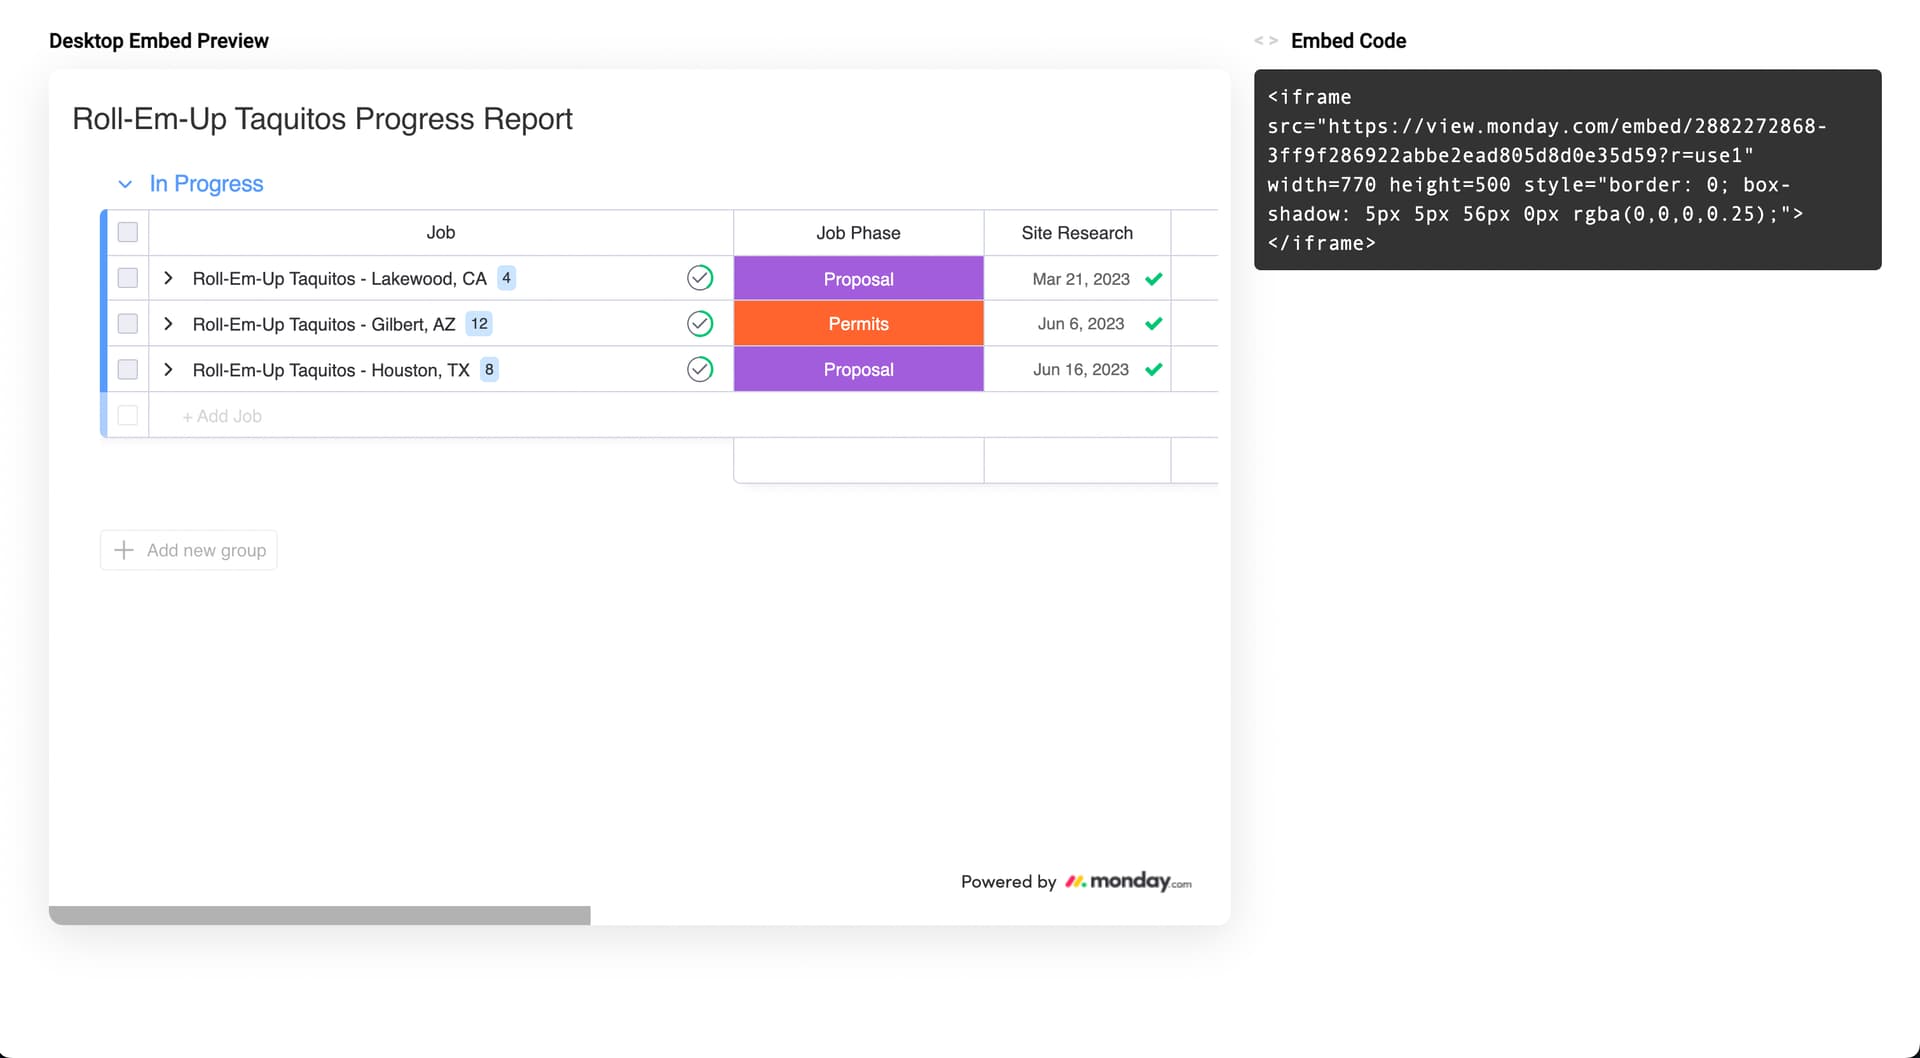
Task: Click the status check icon for Lakewood, CA
Action: 700,278
